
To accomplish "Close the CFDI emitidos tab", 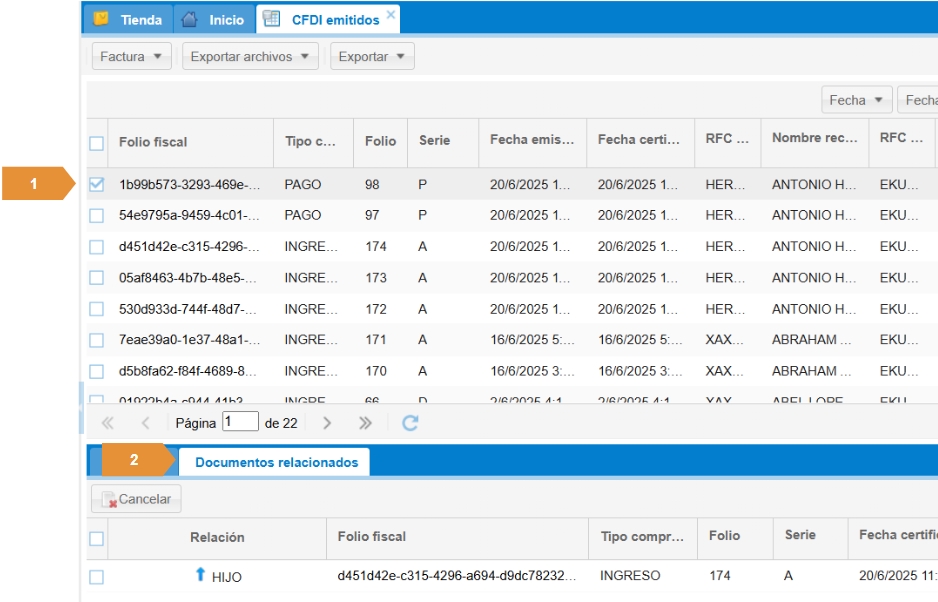I will [x=391, y=14].
